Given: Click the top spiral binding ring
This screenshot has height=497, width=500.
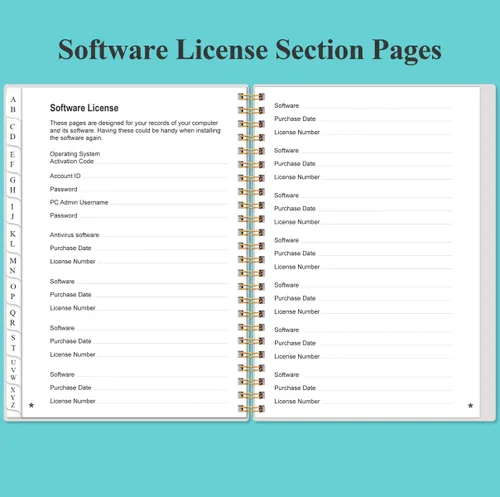Looking at the screenshot, I should [251, 97].
